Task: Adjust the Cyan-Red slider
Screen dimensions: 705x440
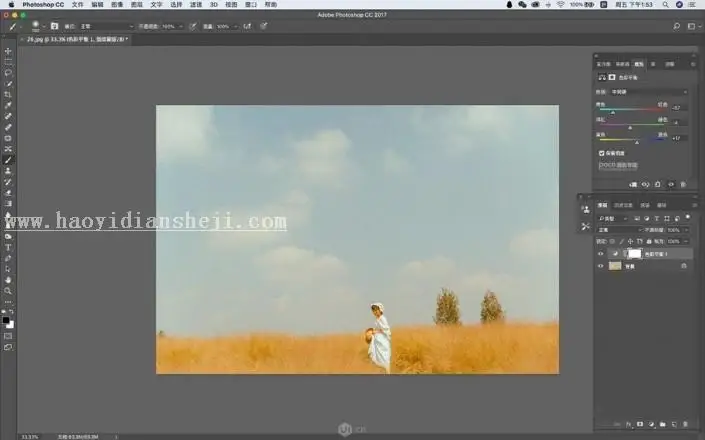Action: point(613,112)
